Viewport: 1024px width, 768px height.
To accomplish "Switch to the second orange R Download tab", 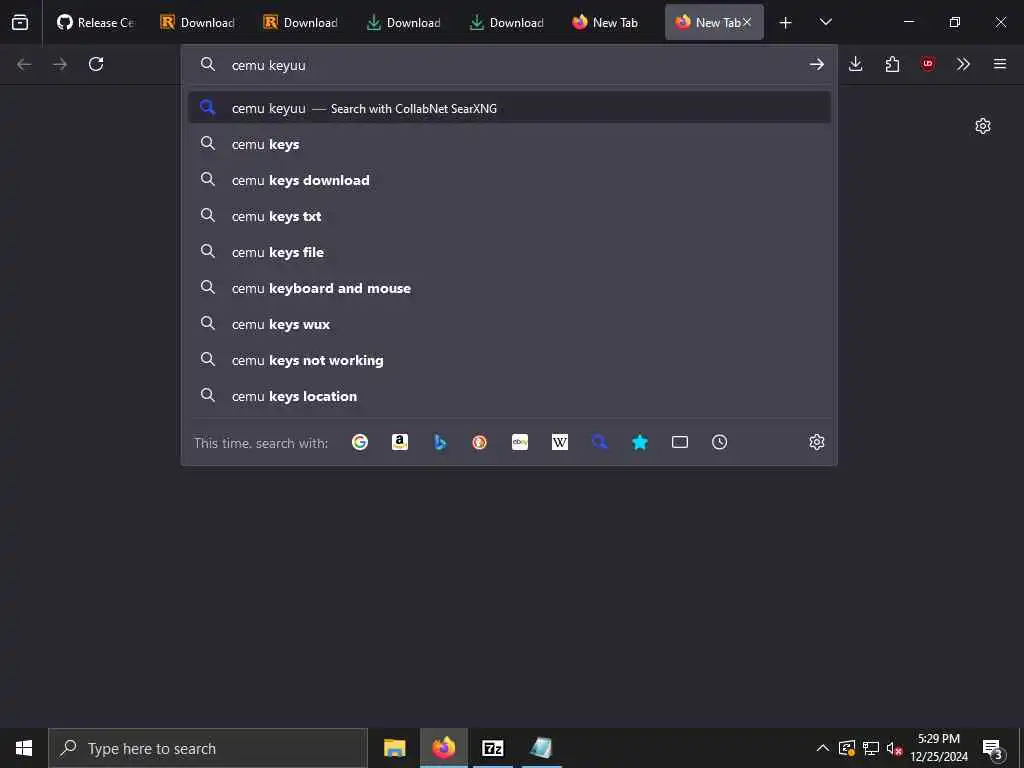I will tap(301, 22).
